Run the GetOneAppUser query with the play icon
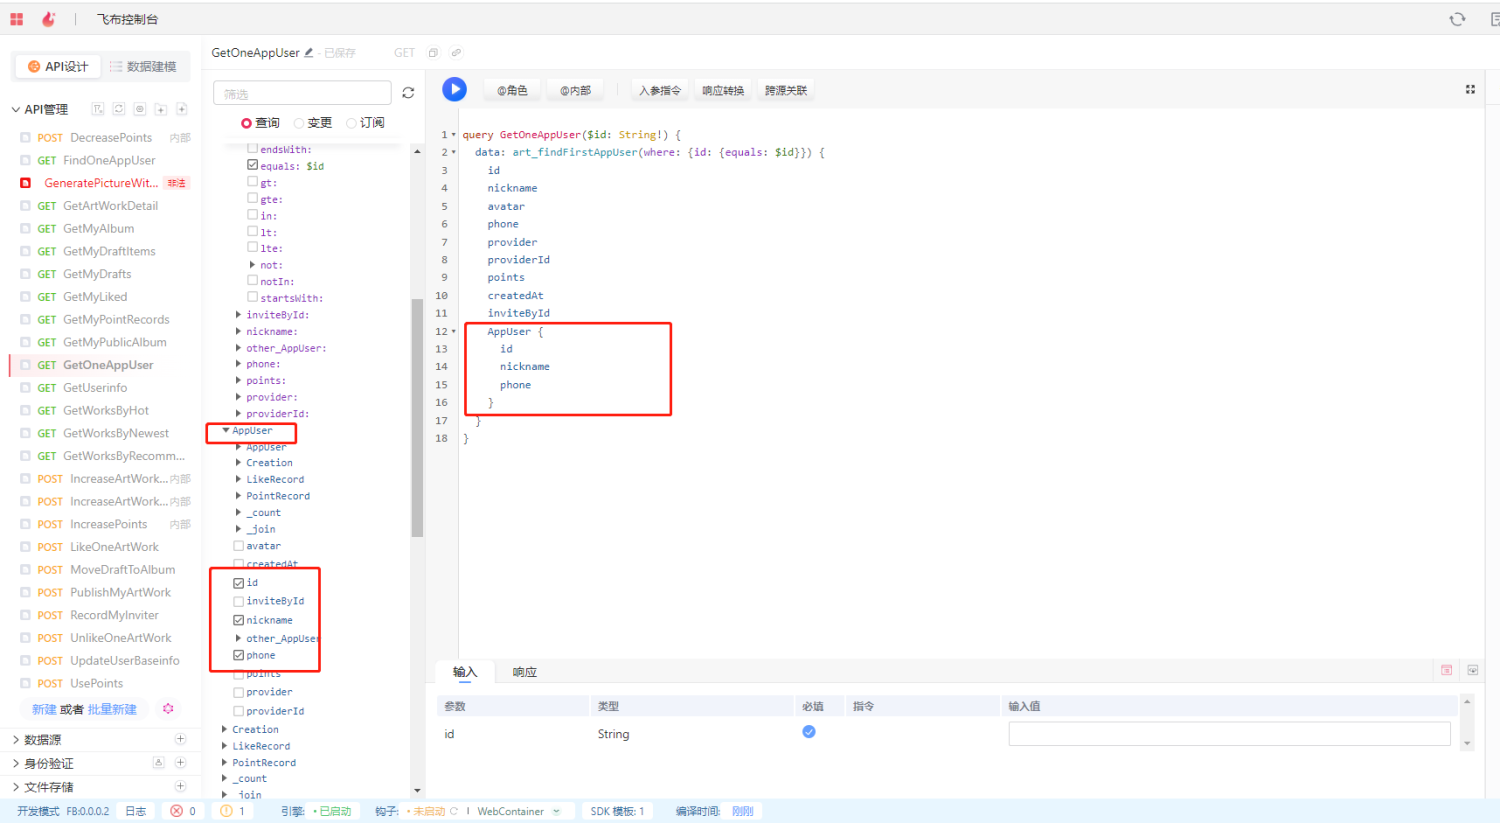This screenshot has width=1500, height=823. pos(454,89)
